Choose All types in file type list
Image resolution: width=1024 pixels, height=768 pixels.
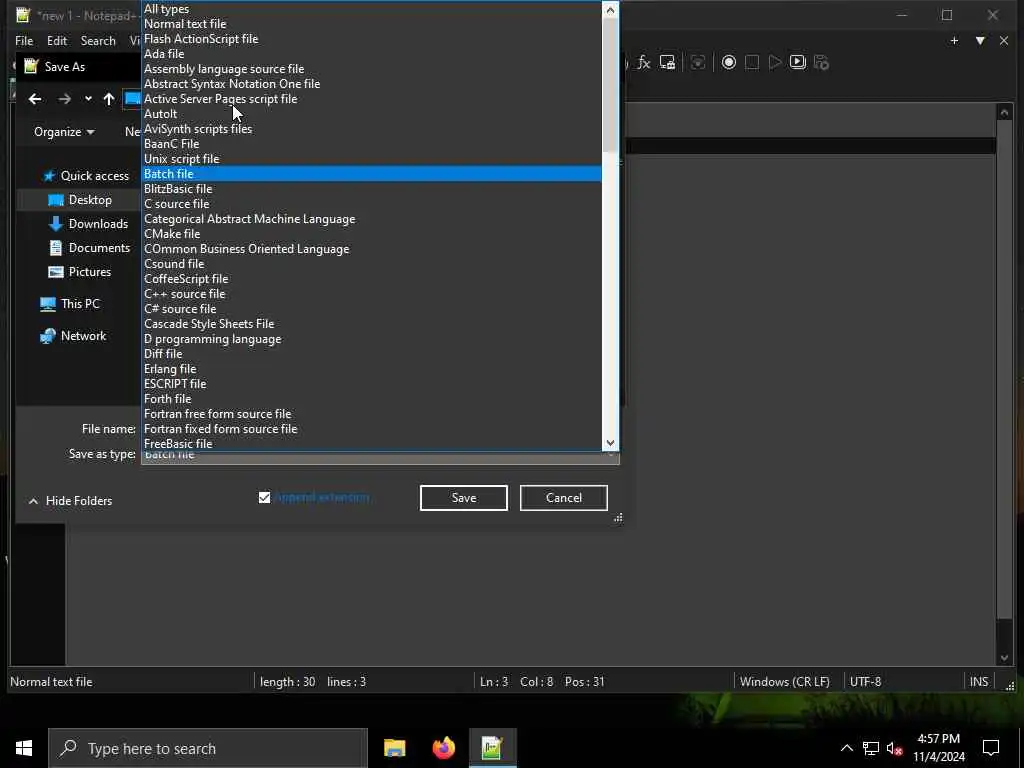click(372, 8)
